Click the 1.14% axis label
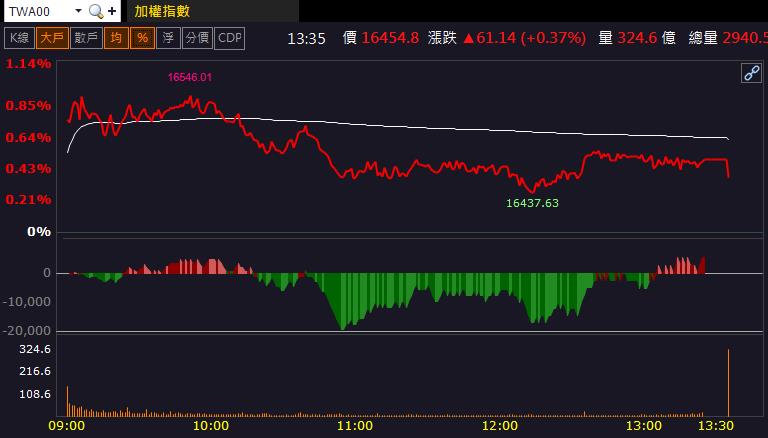768x438 pixels. coord(28,64)
